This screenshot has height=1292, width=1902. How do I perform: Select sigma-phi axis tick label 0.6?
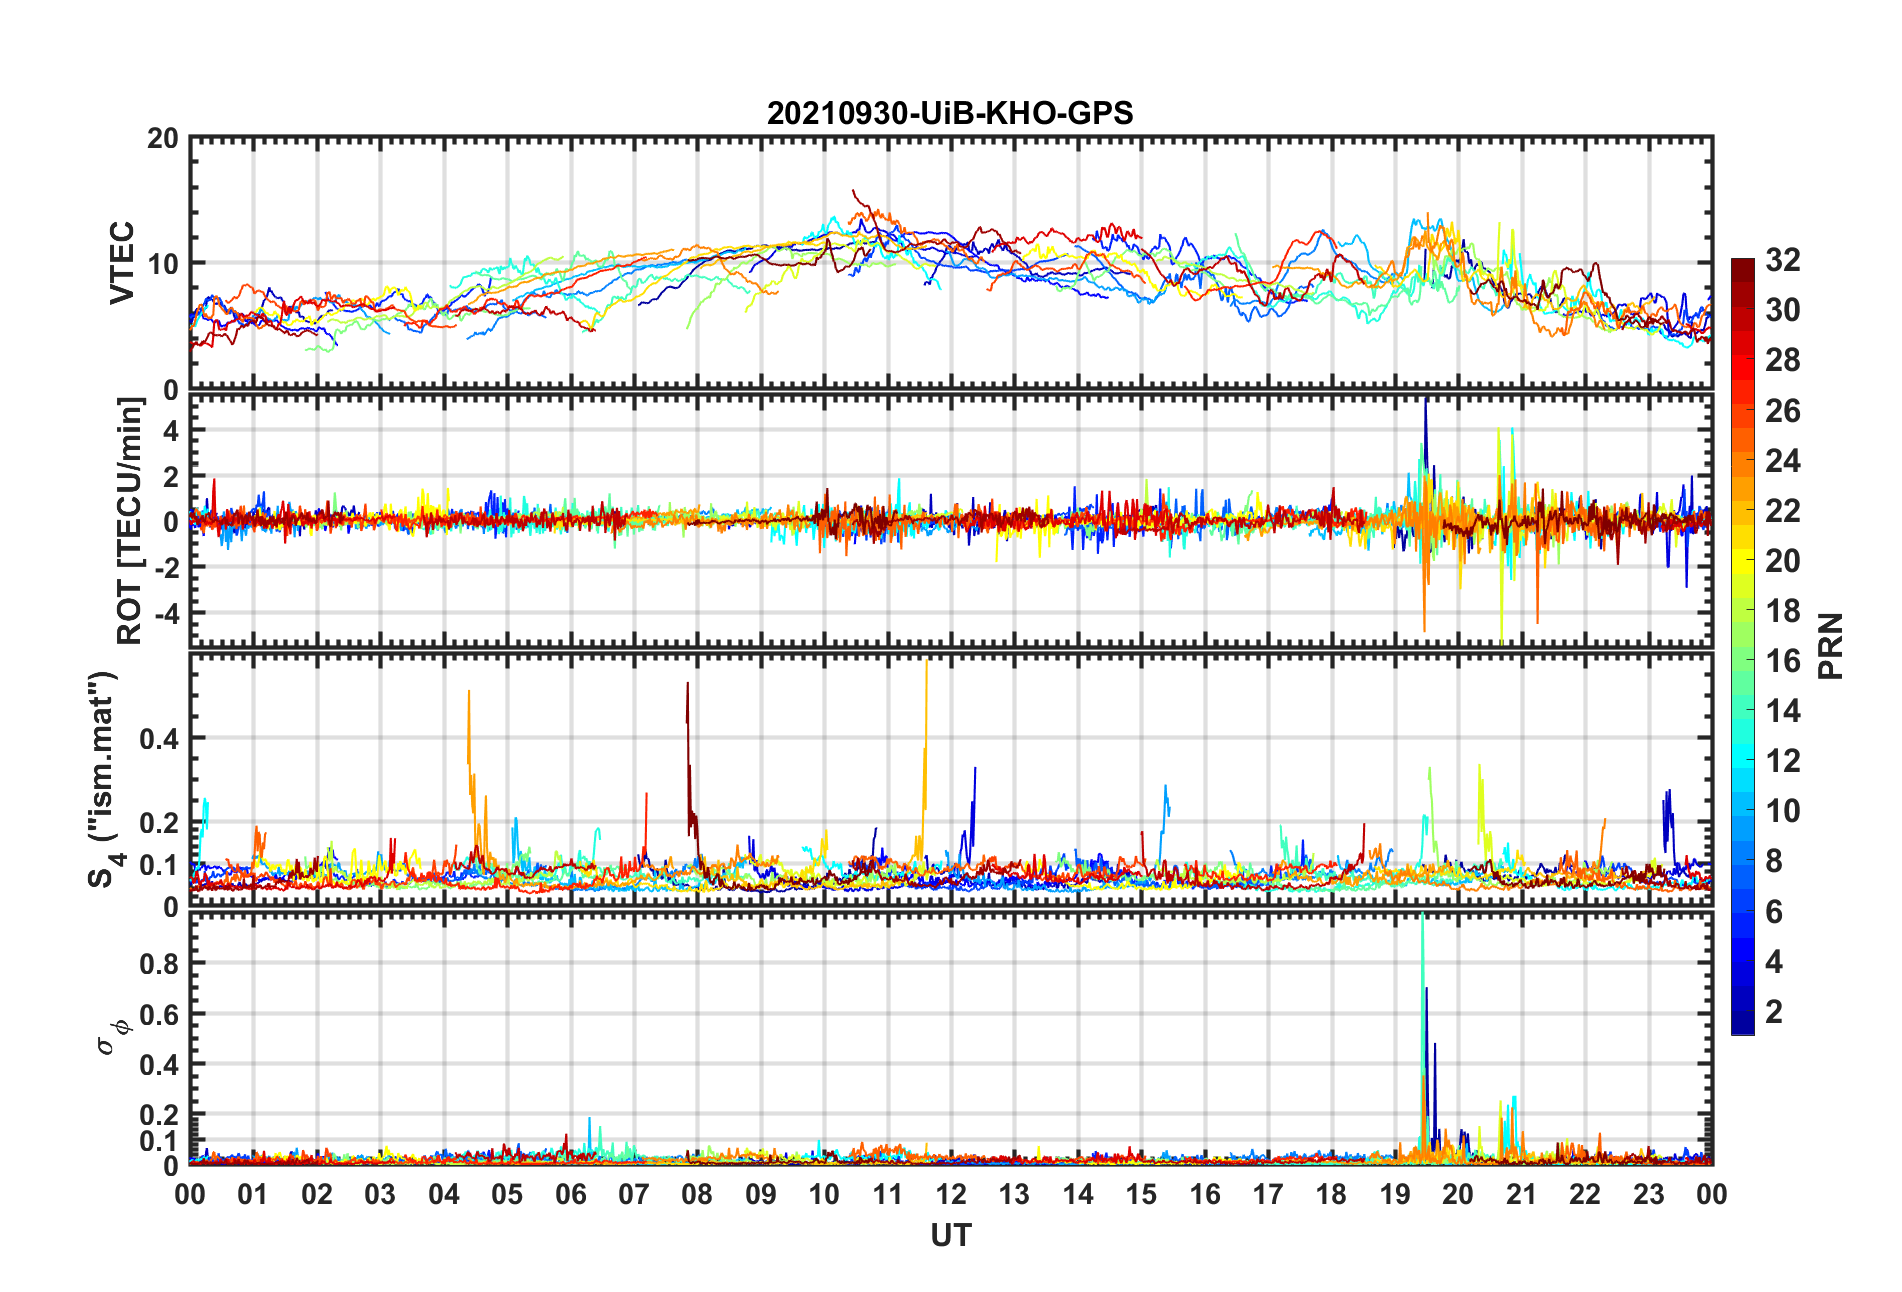[160, 1014]
